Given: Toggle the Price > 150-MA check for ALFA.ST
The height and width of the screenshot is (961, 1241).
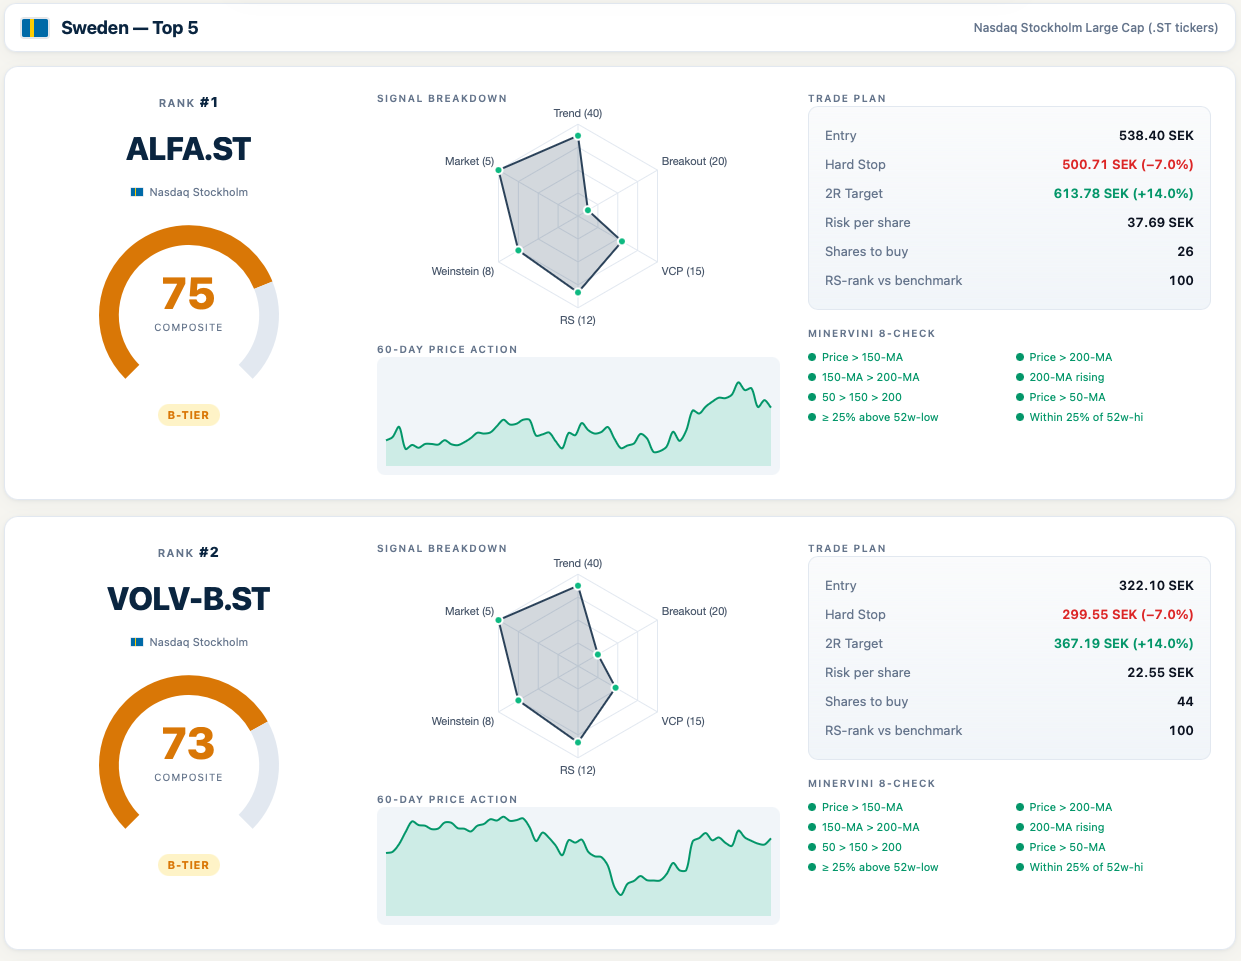Looking at the screenshot, I should pyautogui.click(x=858, y=357).
